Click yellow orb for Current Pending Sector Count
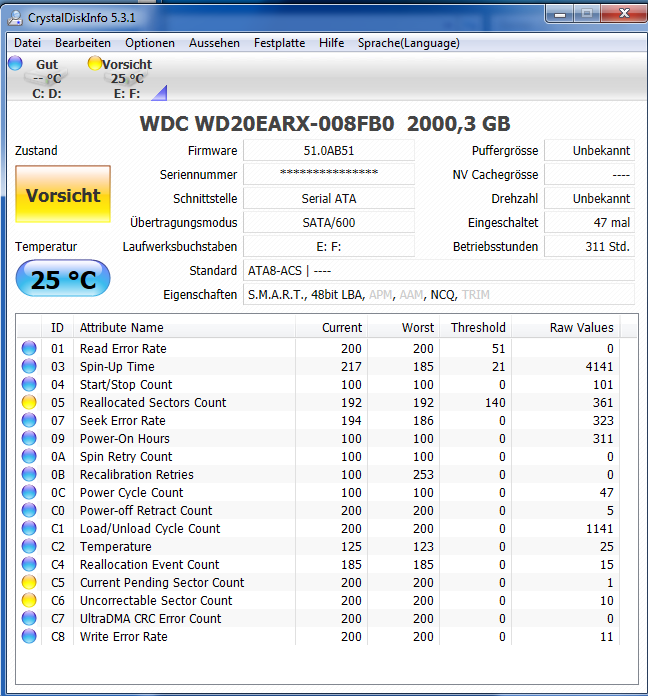648x696 pixels. [x=29, y=582]
